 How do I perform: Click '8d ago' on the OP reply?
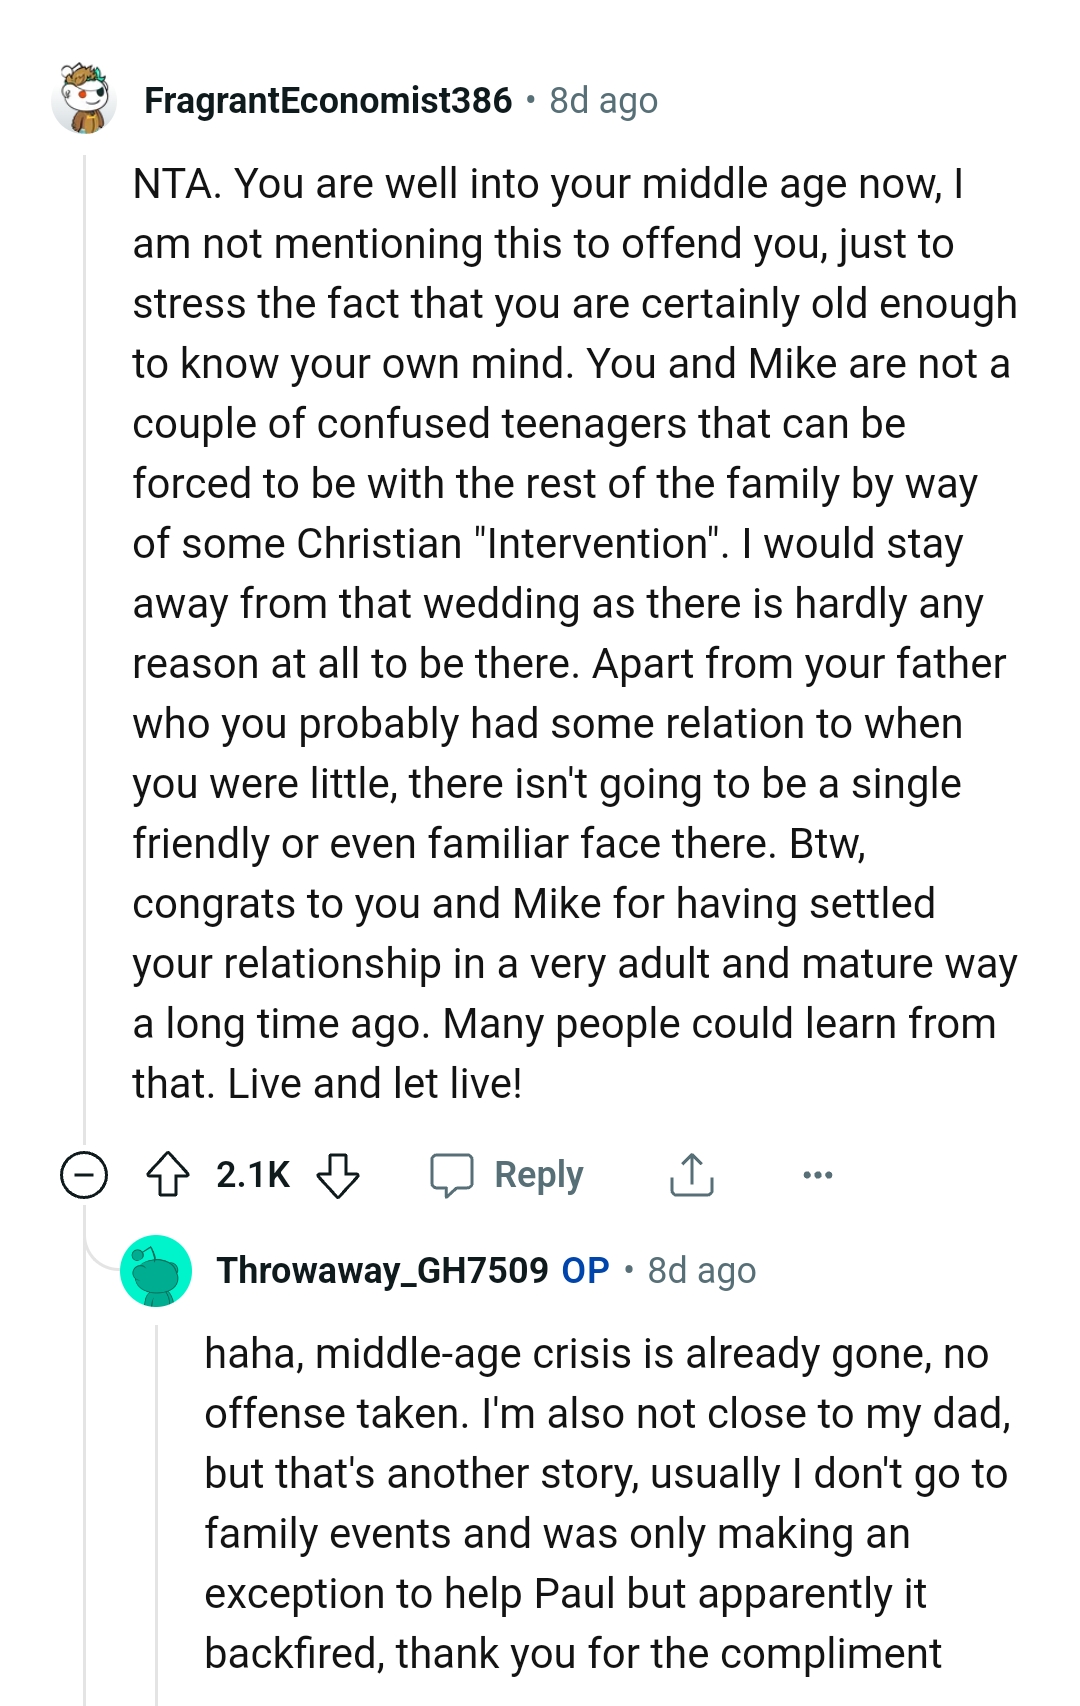tap(700, 1271)
